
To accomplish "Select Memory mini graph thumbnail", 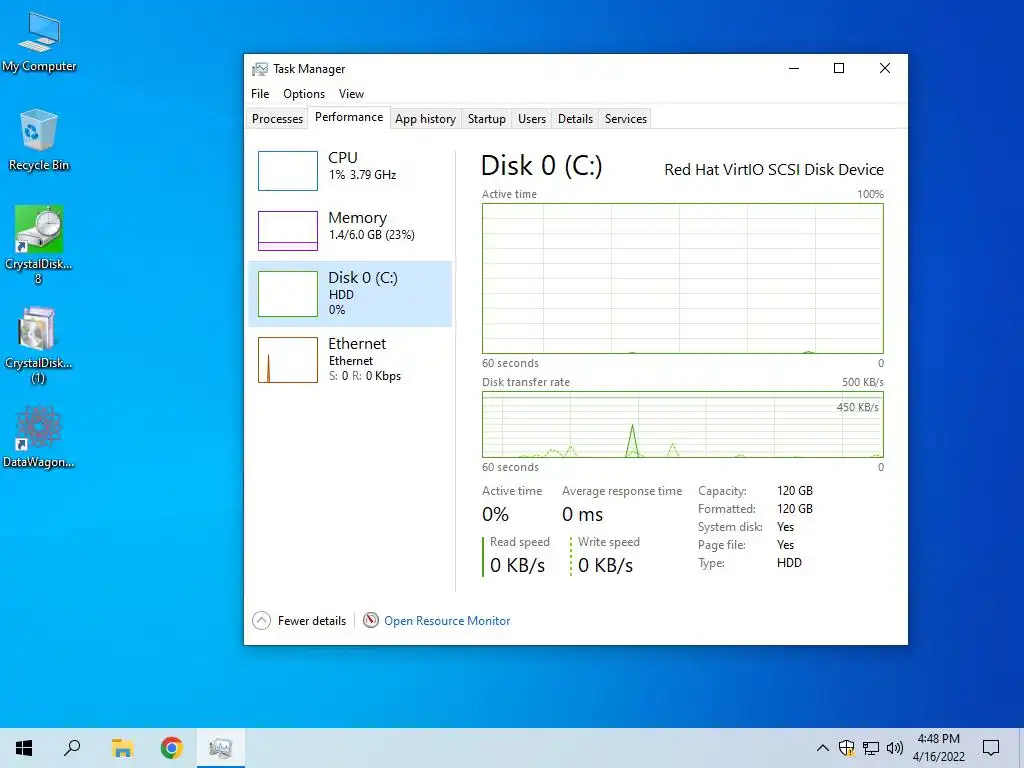I will (288, 231).
